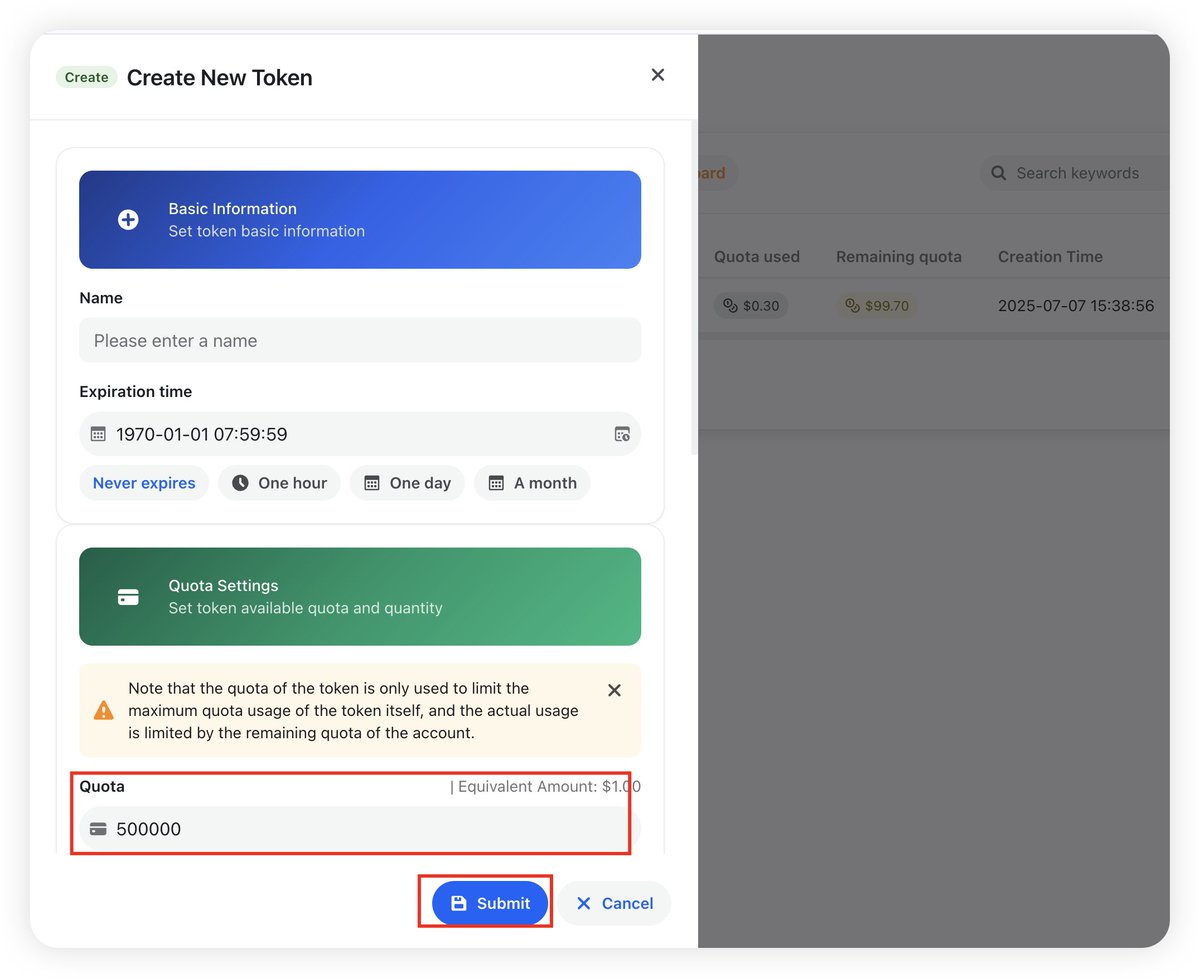Set expiration to One day

[407, 483]
